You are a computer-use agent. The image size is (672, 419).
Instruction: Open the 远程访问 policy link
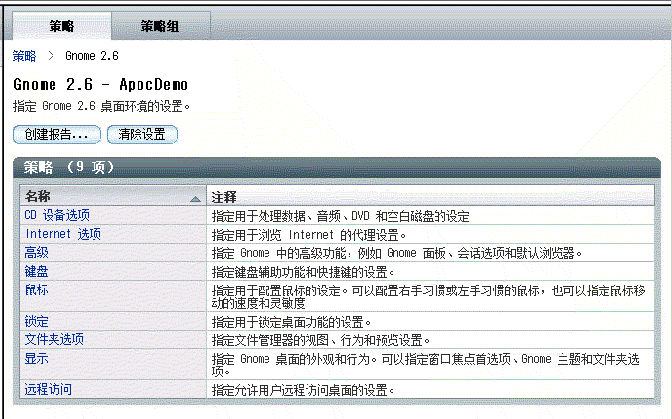tap(48, 389)
